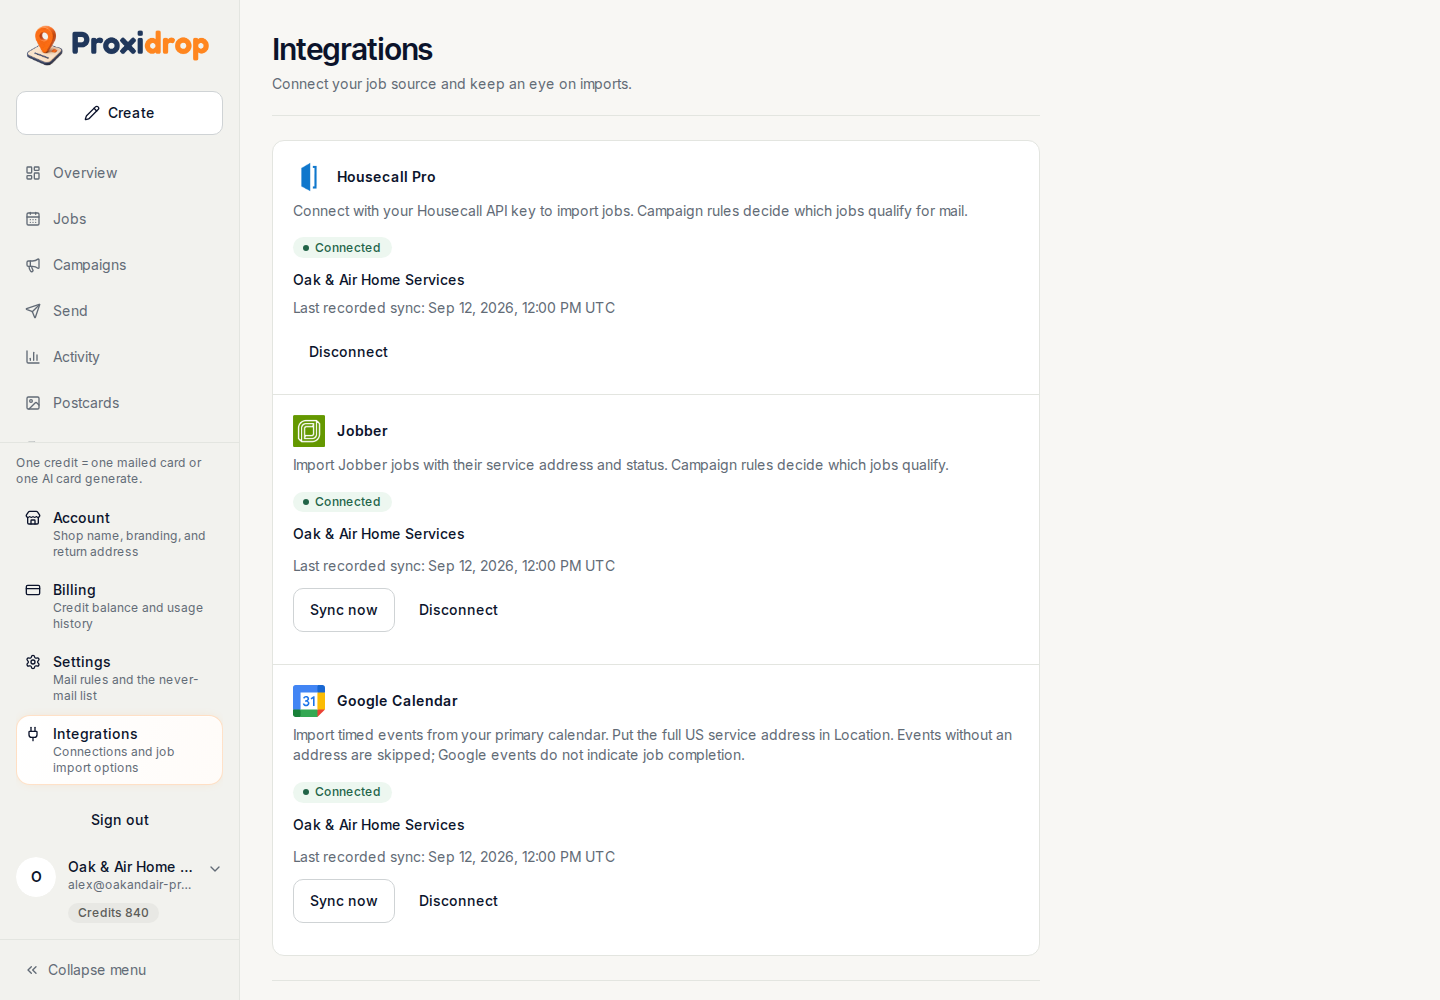Open the Postcards menu label

pyautogui.click(x=86, y=403)
